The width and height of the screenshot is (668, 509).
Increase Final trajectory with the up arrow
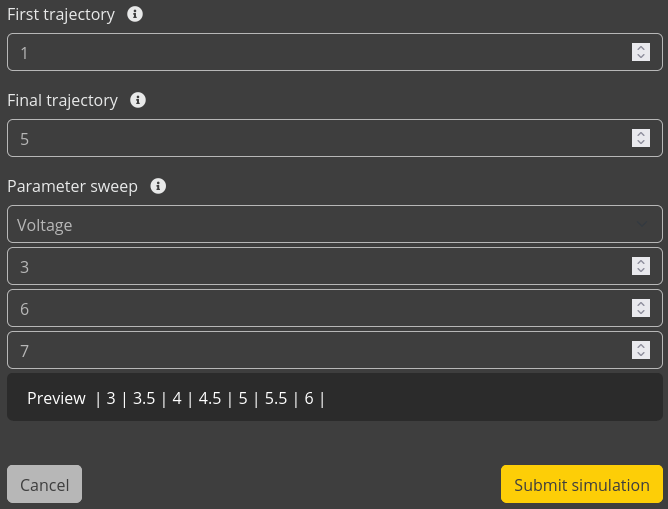point(641,134)
